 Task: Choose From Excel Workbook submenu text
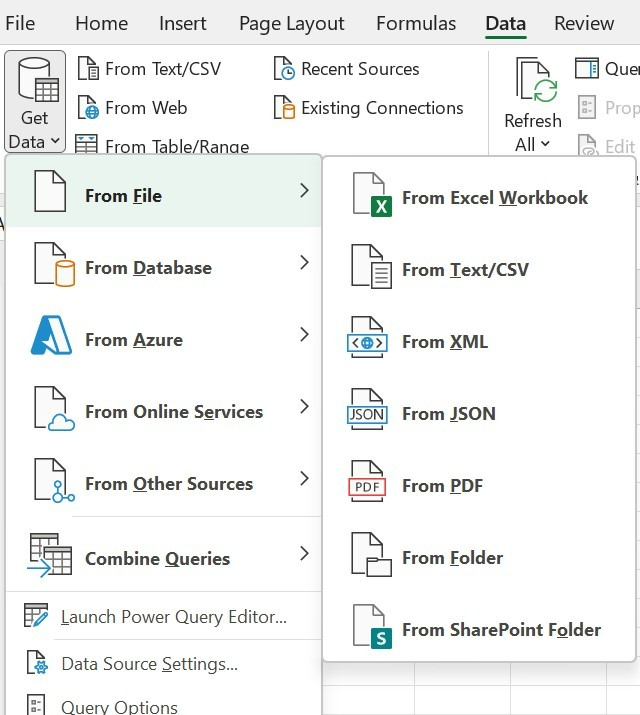495,198
